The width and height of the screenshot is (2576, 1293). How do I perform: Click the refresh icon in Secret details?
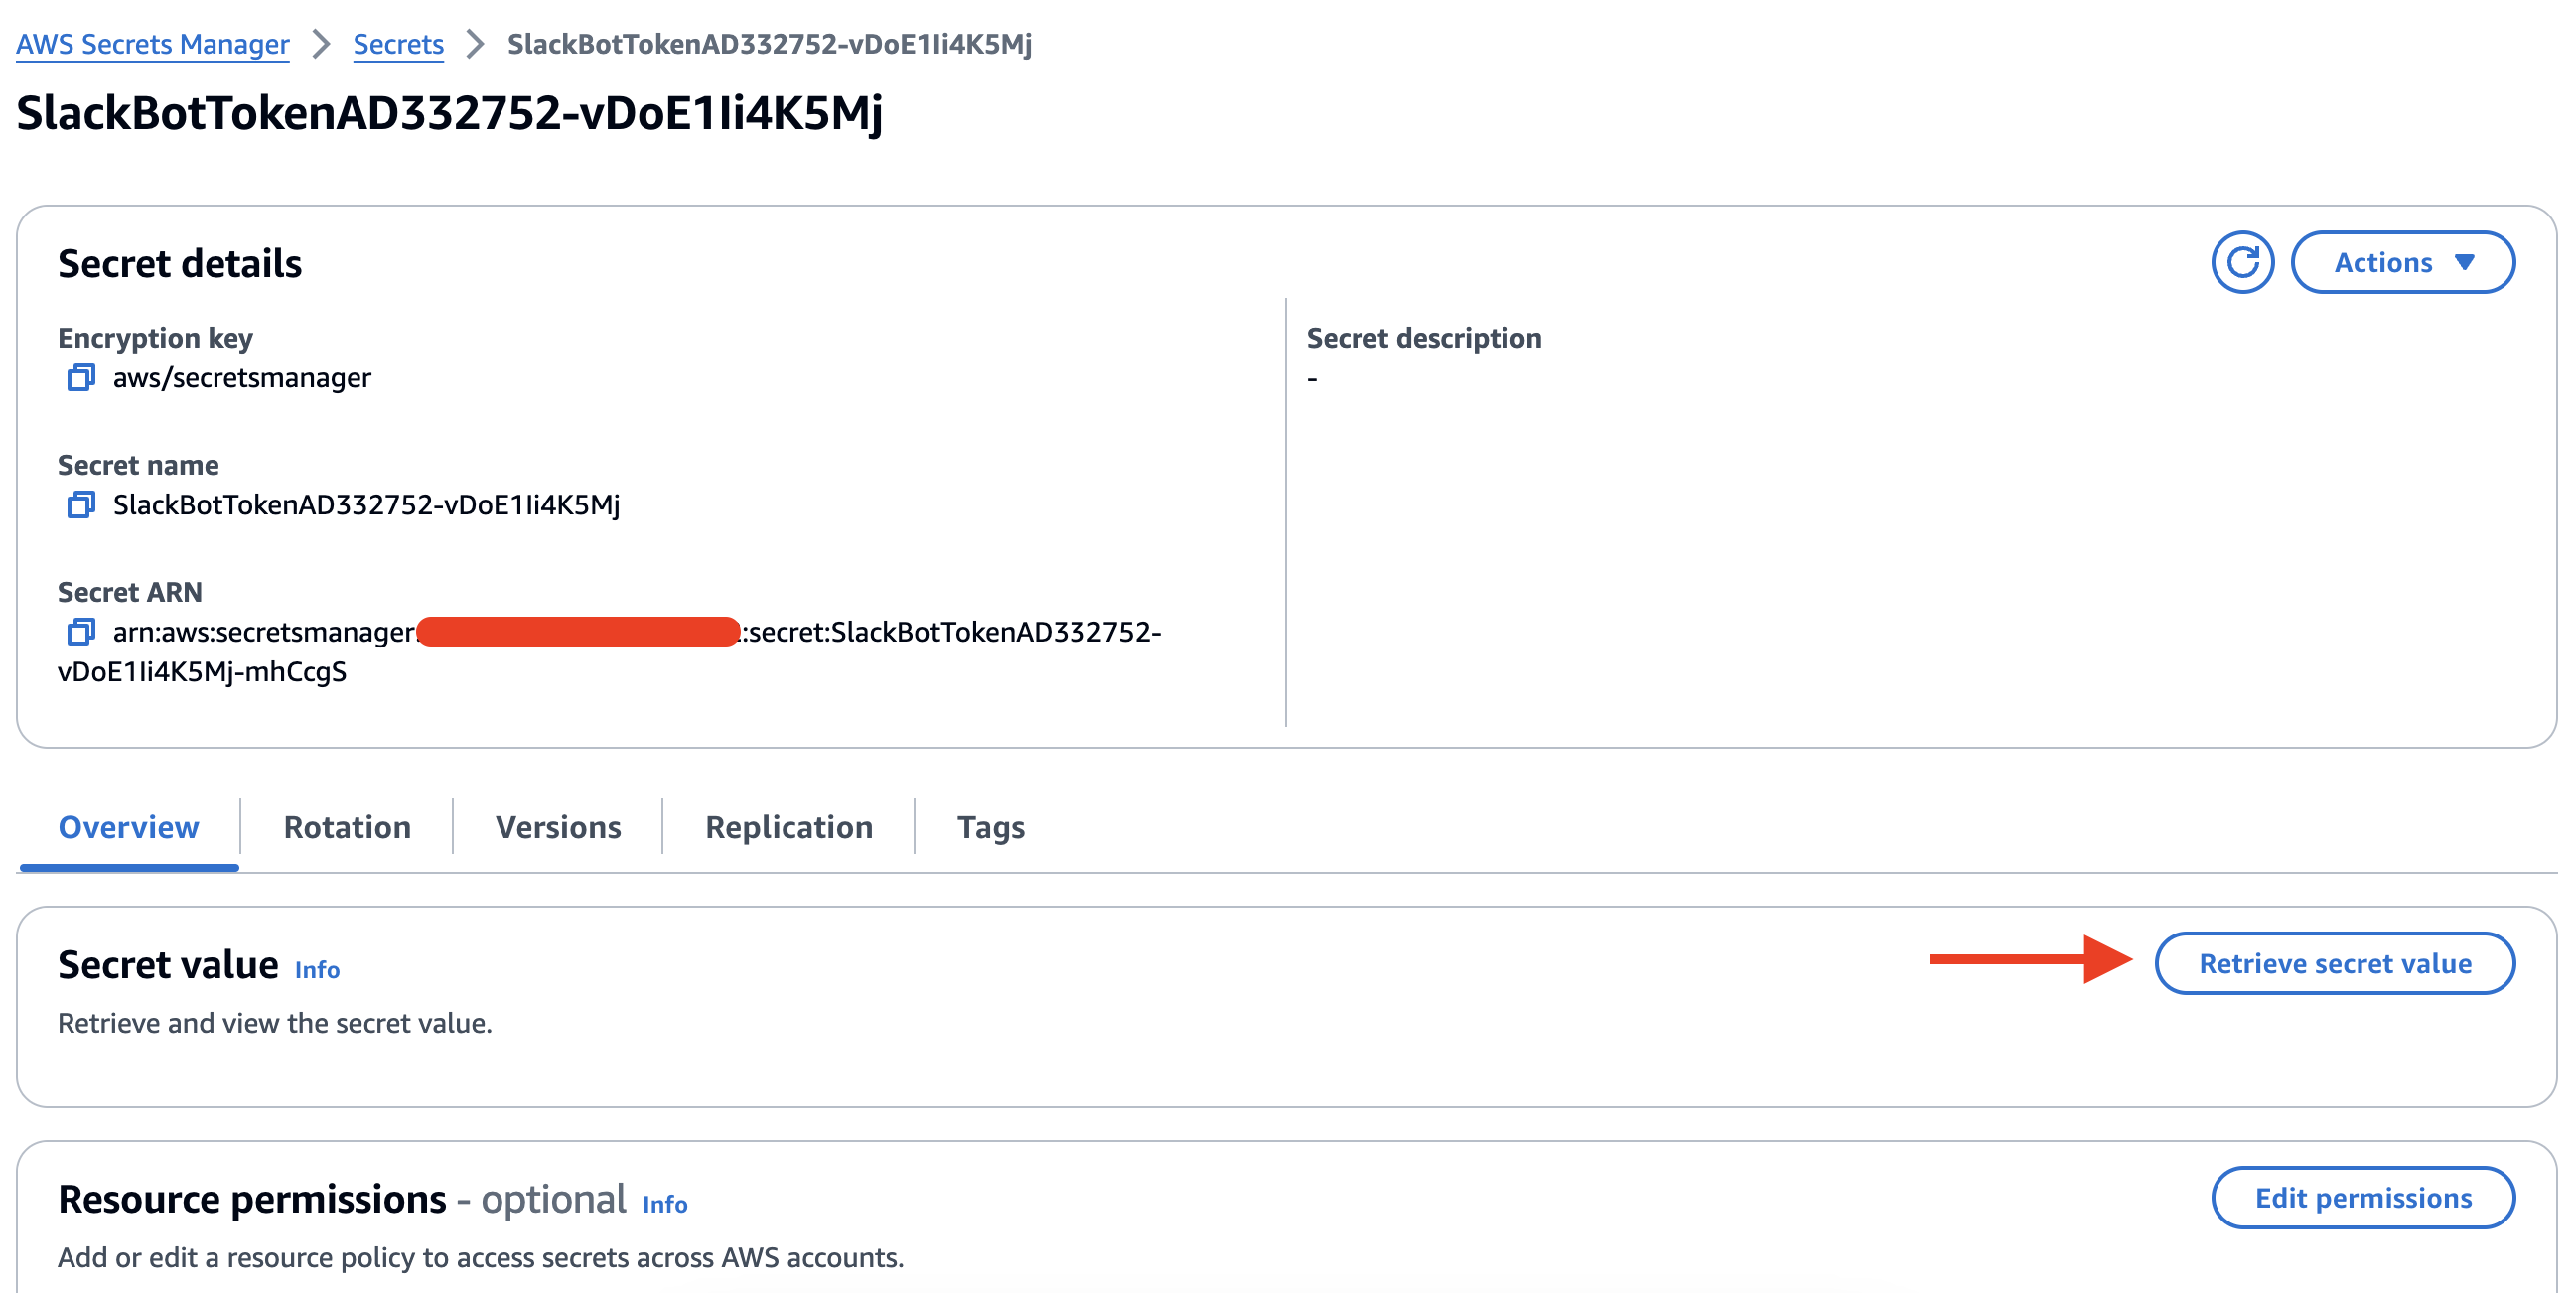(x=2239, y=262)
